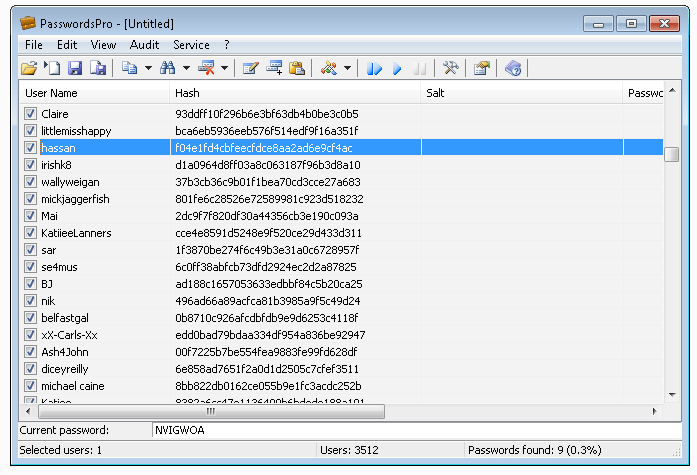697x475 pixels.
Task: Click the Open file folder toolbar icon
Action: [29, 68]
